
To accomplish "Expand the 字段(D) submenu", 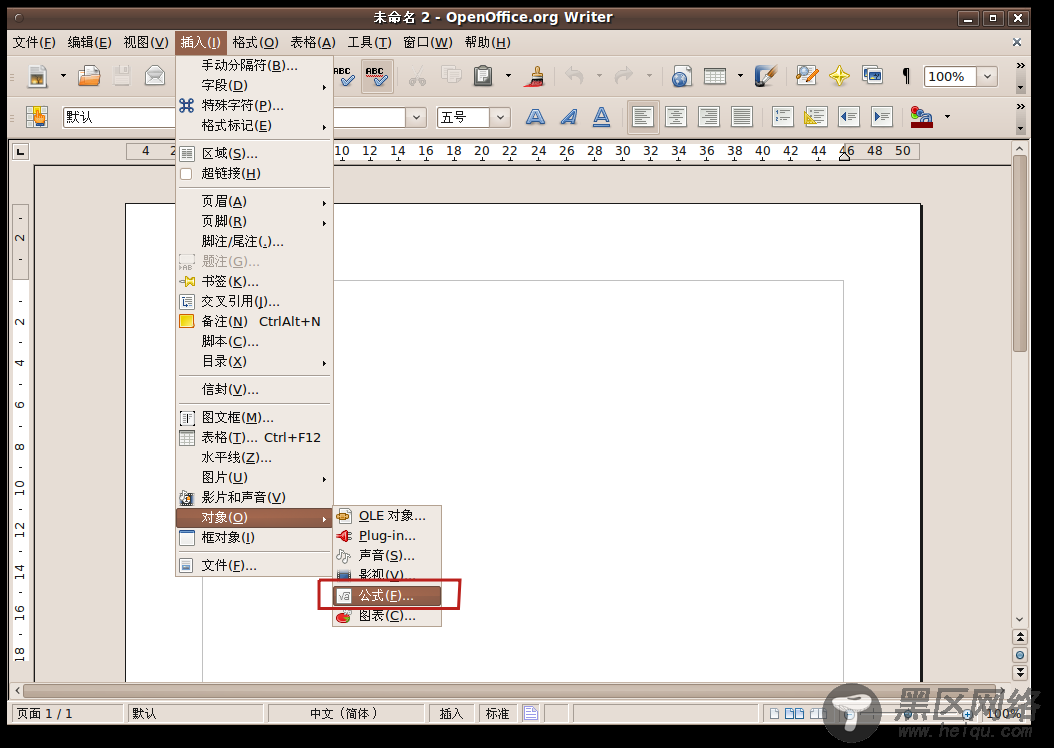I will (x=254, y=85).
